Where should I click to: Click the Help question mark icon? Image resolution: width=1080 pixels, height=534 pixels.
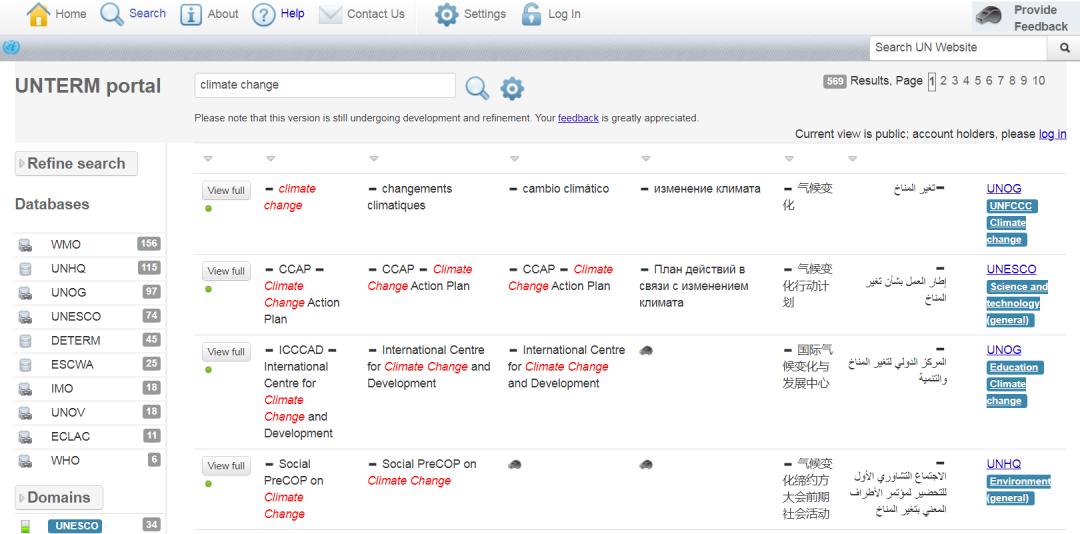(x=263, y=14)
